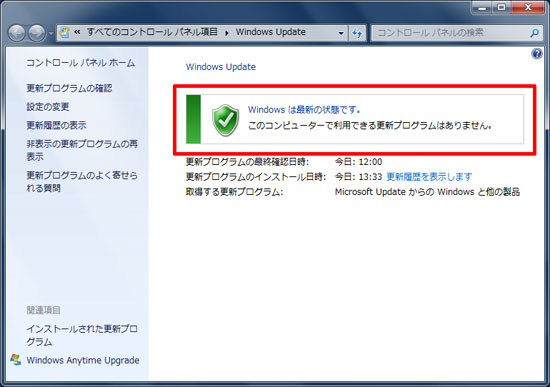Image resolution: width=550 pixels, height=387 pixels.
Task: Open コントロール パネル ホーム link
Action: coord(81,63)
